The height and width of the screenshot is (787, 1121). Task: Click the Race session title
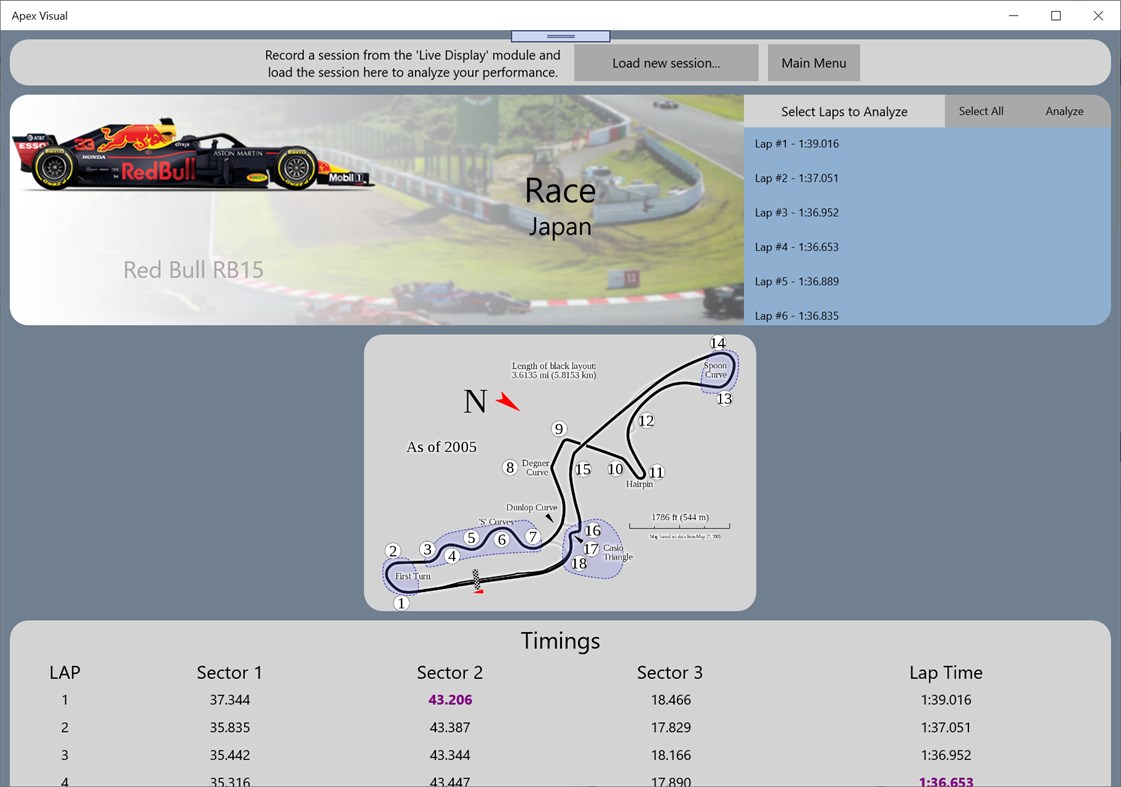pos(560,191)
